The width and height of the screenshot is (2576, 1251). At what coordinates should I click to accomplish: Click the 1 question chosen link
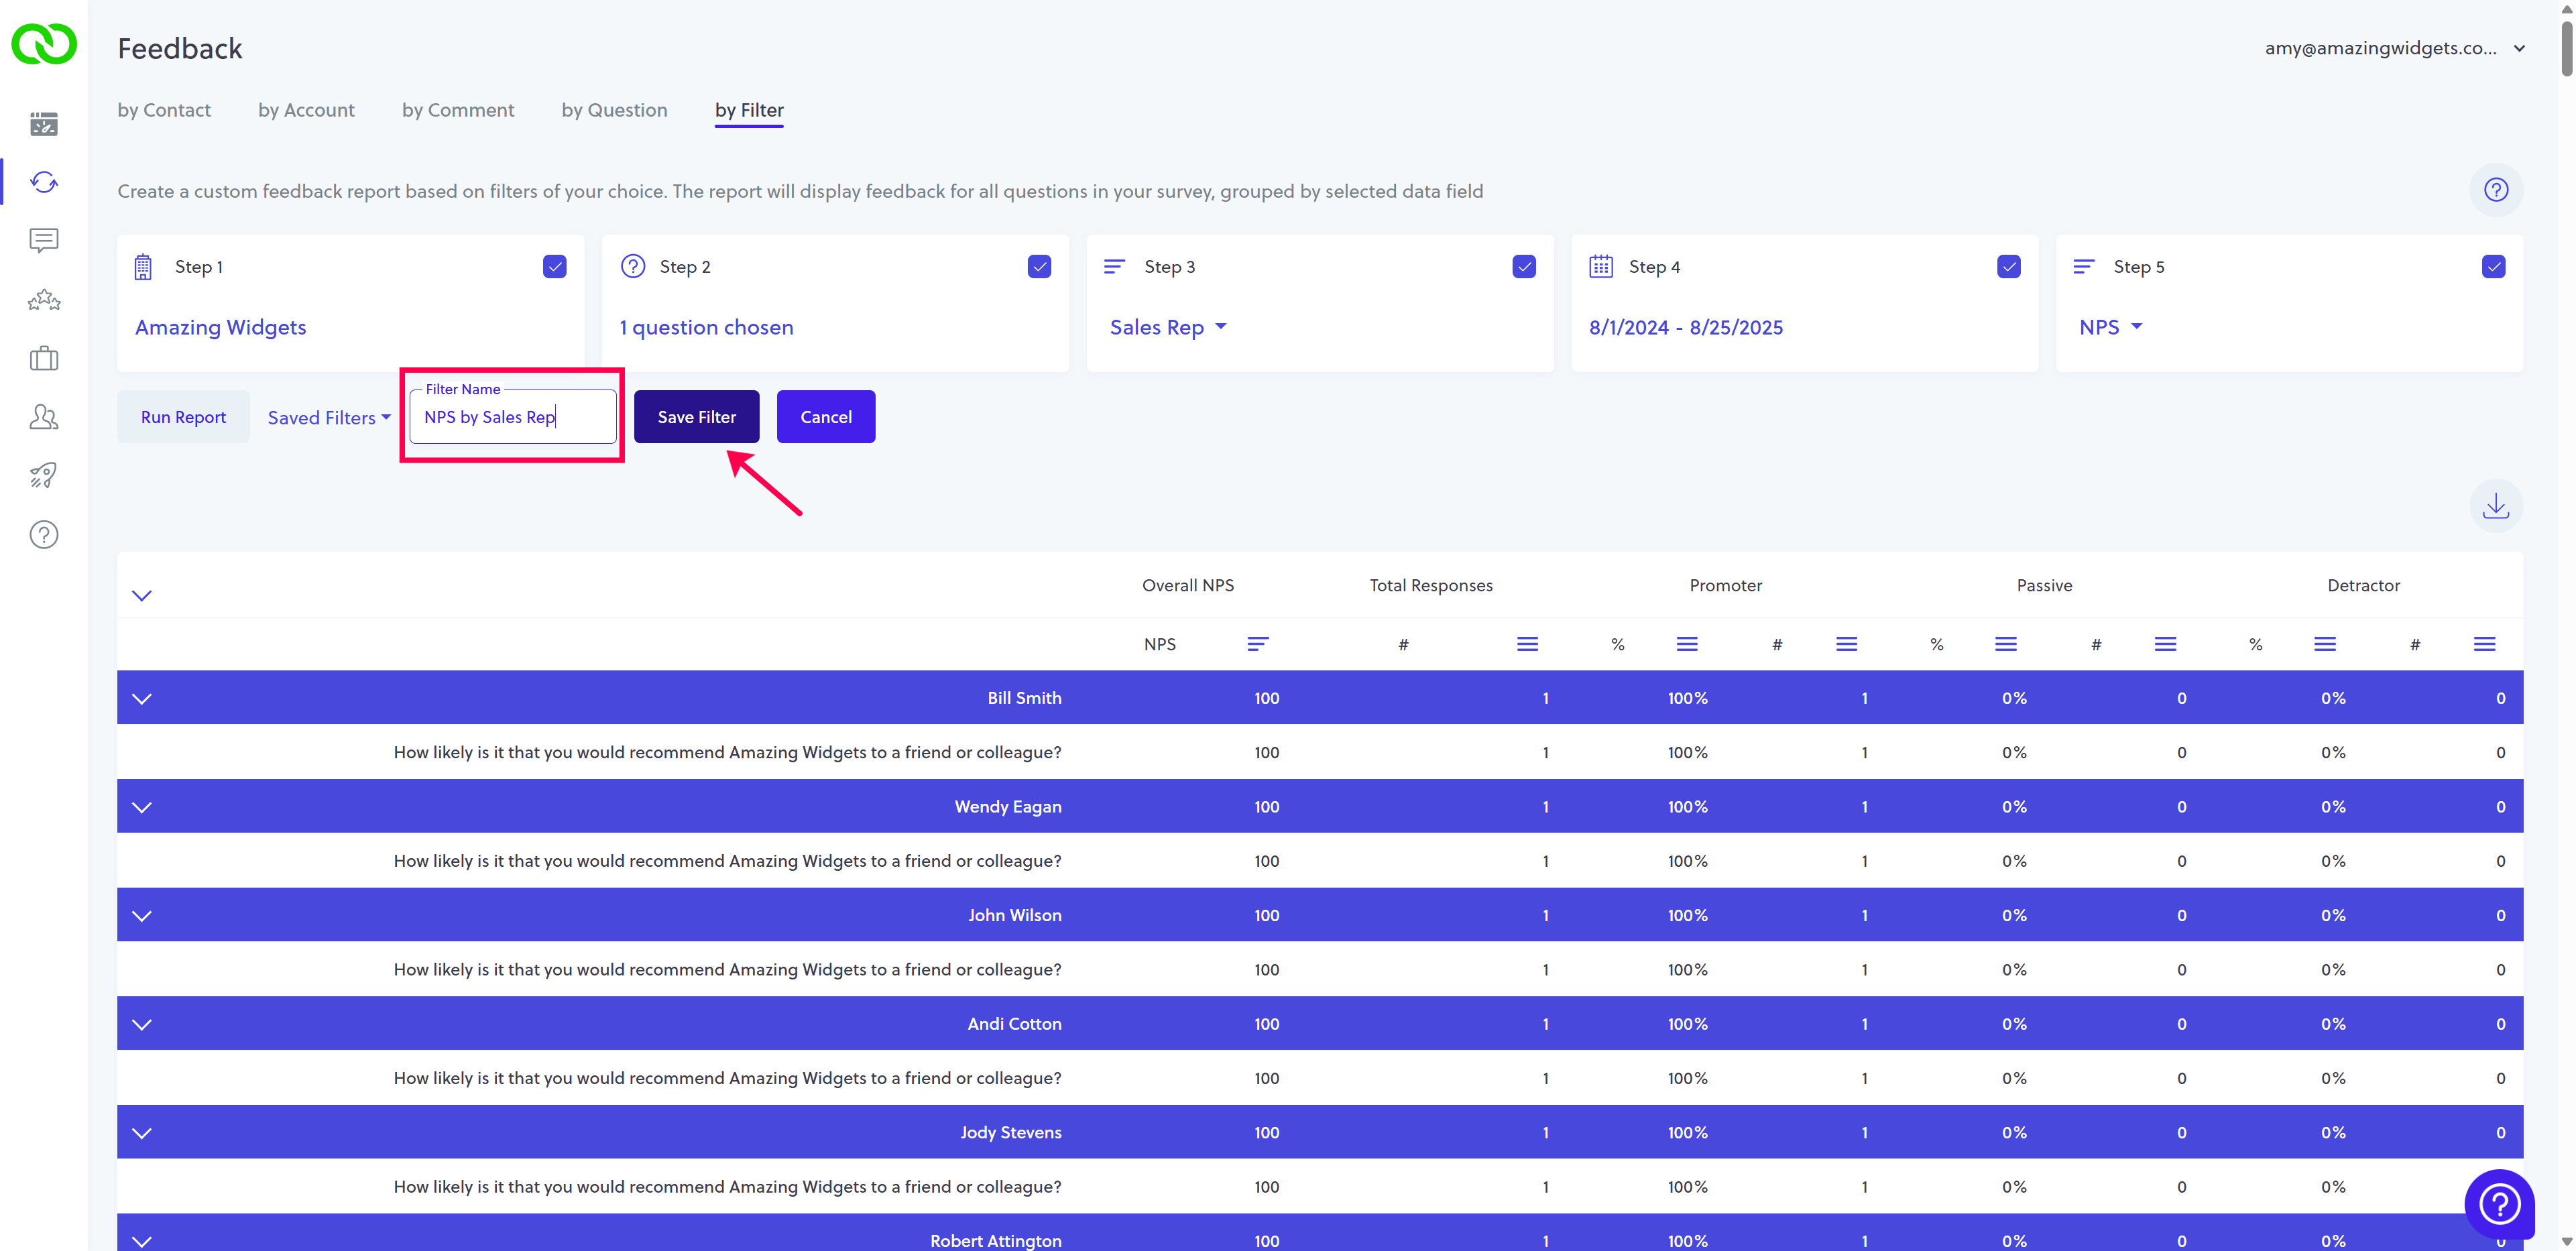coord(706,327)
